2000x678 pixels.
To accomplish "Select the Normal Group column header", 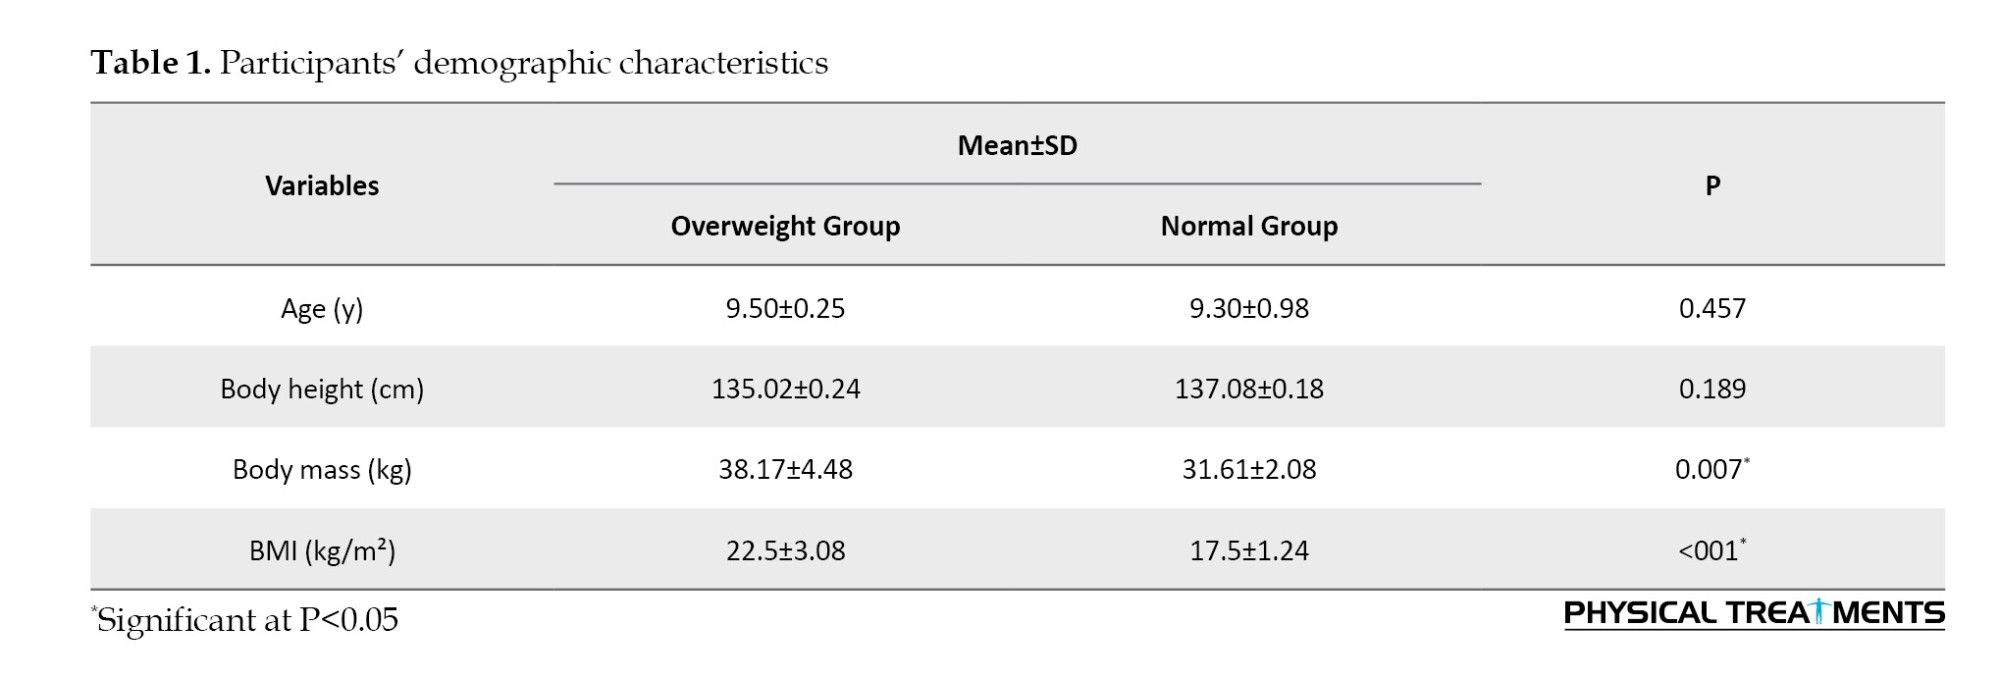I will (x=1248, y=226).
